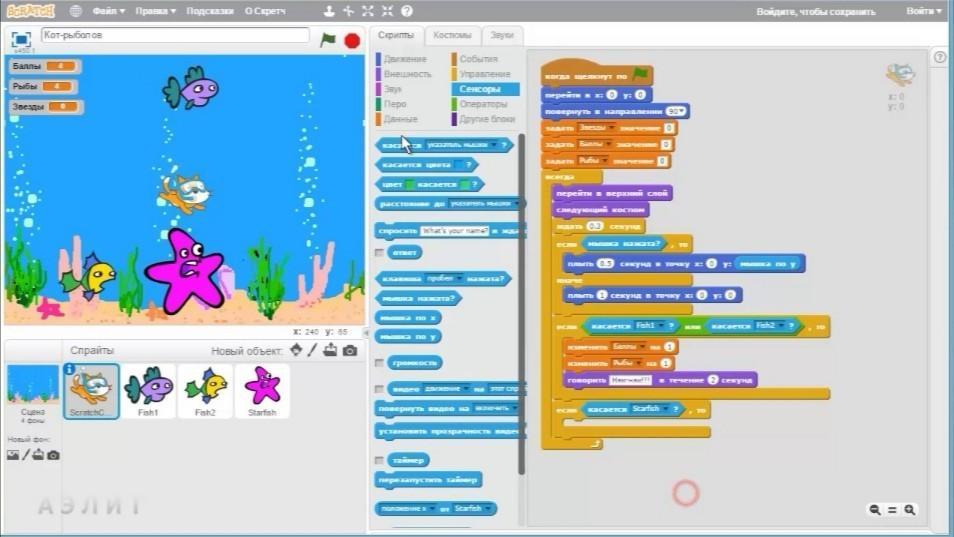Expand the Правка menu
The height and width of the screenshot is (537, 954).
click(x=155, y=11)
